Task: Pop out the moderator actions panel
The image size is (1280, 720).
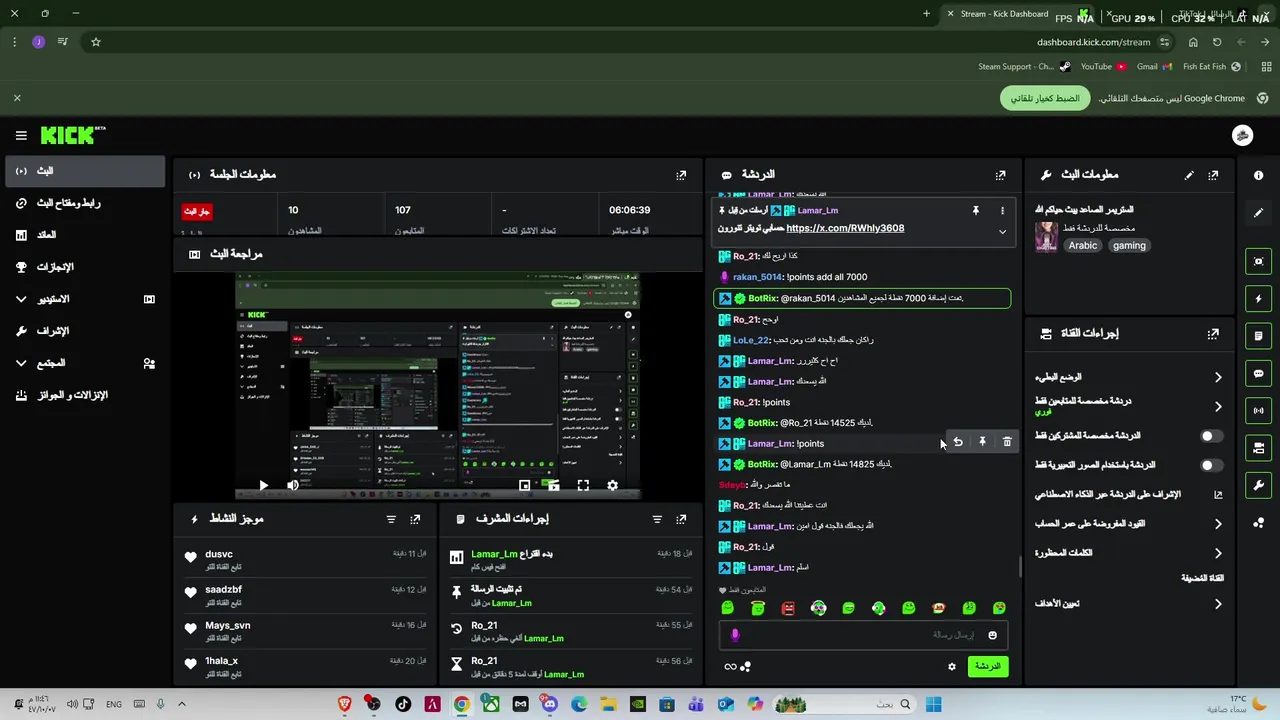Action: tap(681, 519)
